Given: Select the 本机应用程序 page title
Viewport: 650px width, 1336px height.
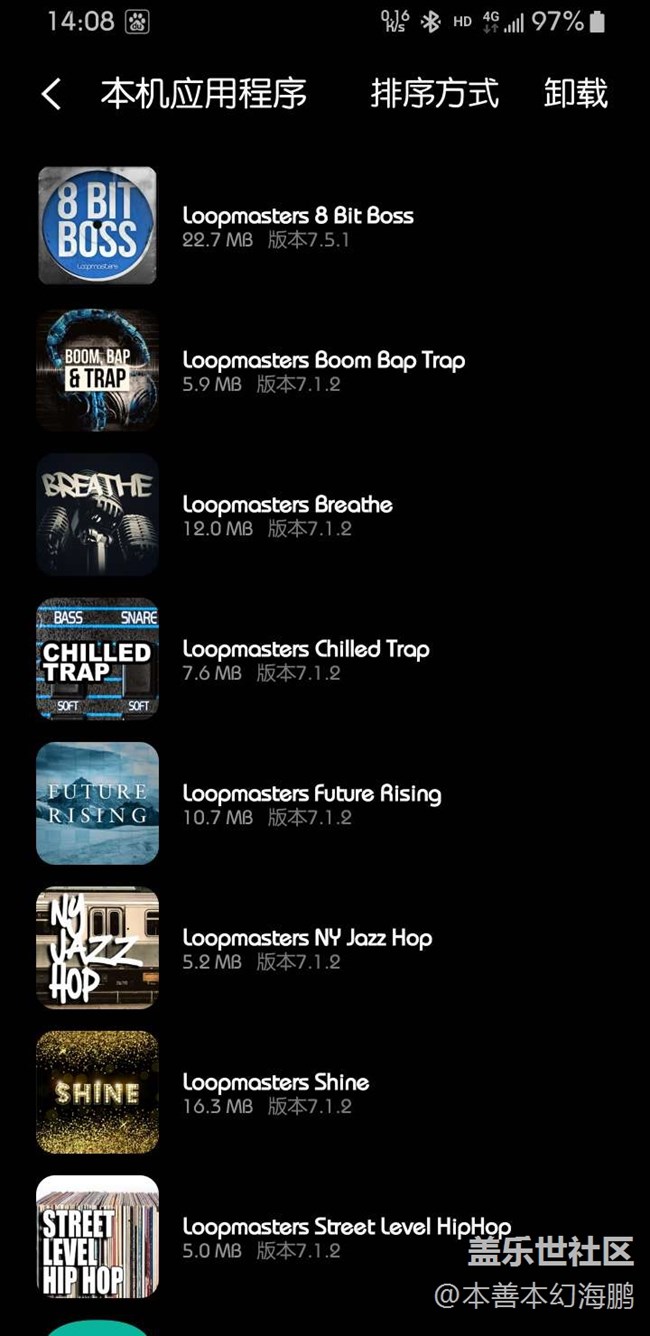Looking at the screenshot, I should (204, 93).
